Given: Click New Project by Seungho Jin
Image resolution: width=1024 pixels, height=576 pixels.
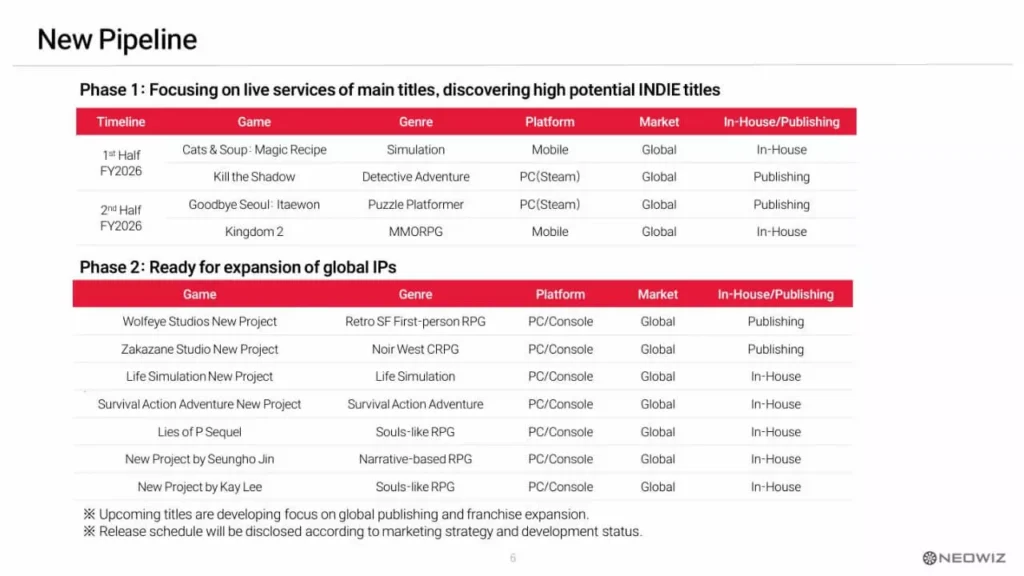Looking at the screenshot, I should (x=200, y=460).
